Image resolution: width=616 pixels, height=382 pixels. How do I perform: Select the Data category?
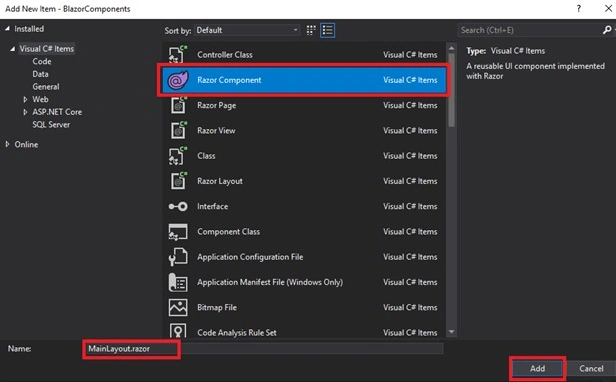click(40, 74)
